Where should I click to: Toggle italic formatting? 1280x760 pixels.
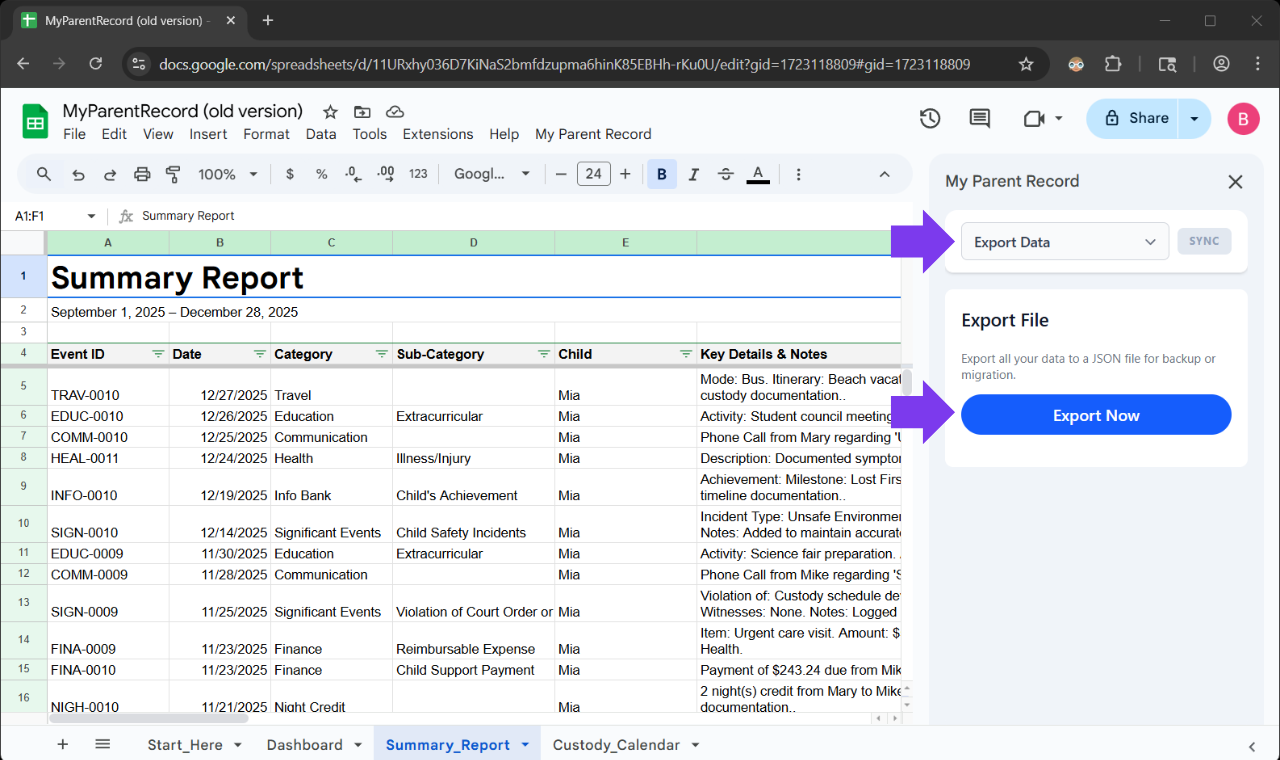(x=694, y=174)
